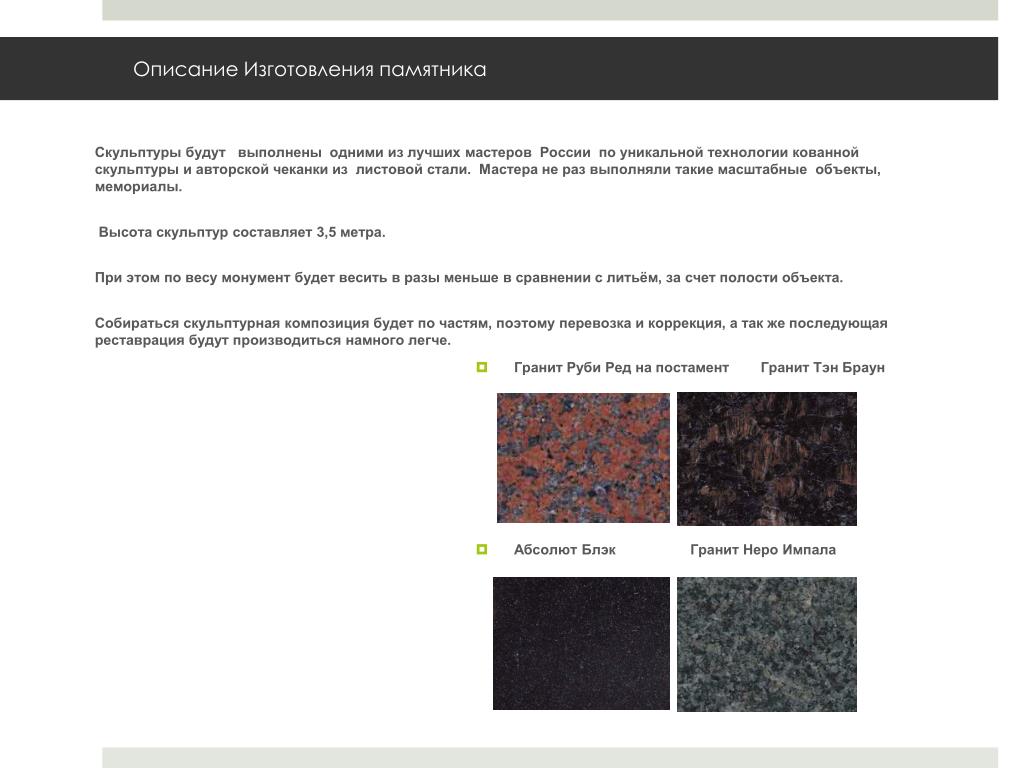The height and width of the screenshot is (768, 1024).
Task: Click paragraph starting Собираться скульптурная композиция
Action: [x=491, y=332]
